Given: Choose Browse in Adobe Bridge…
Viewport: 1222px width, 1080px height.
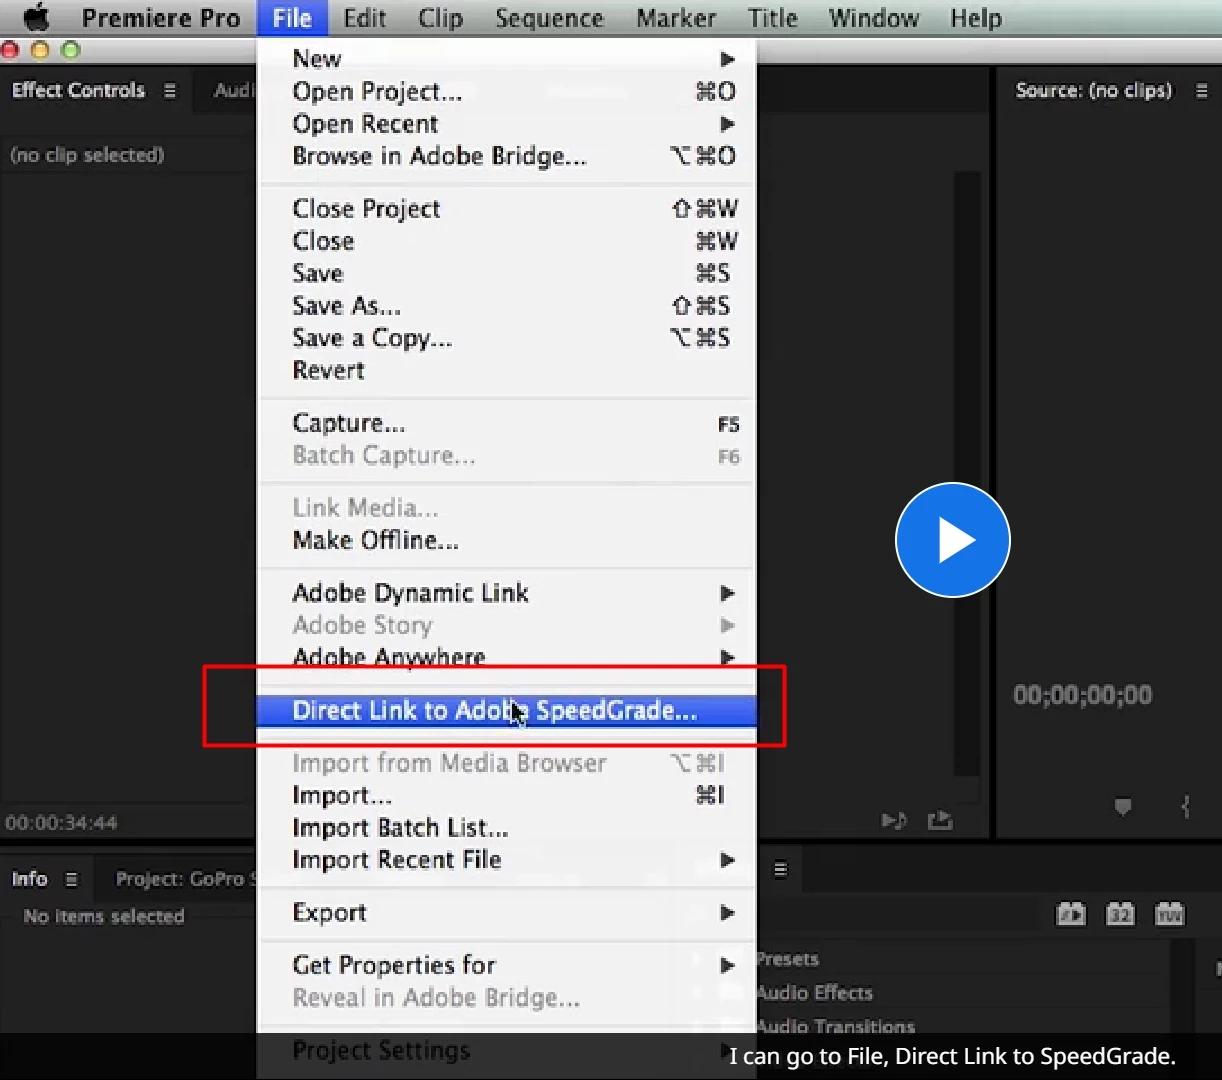Looking at the screenshot, I should pyautogui.click(x=507, y=156).
